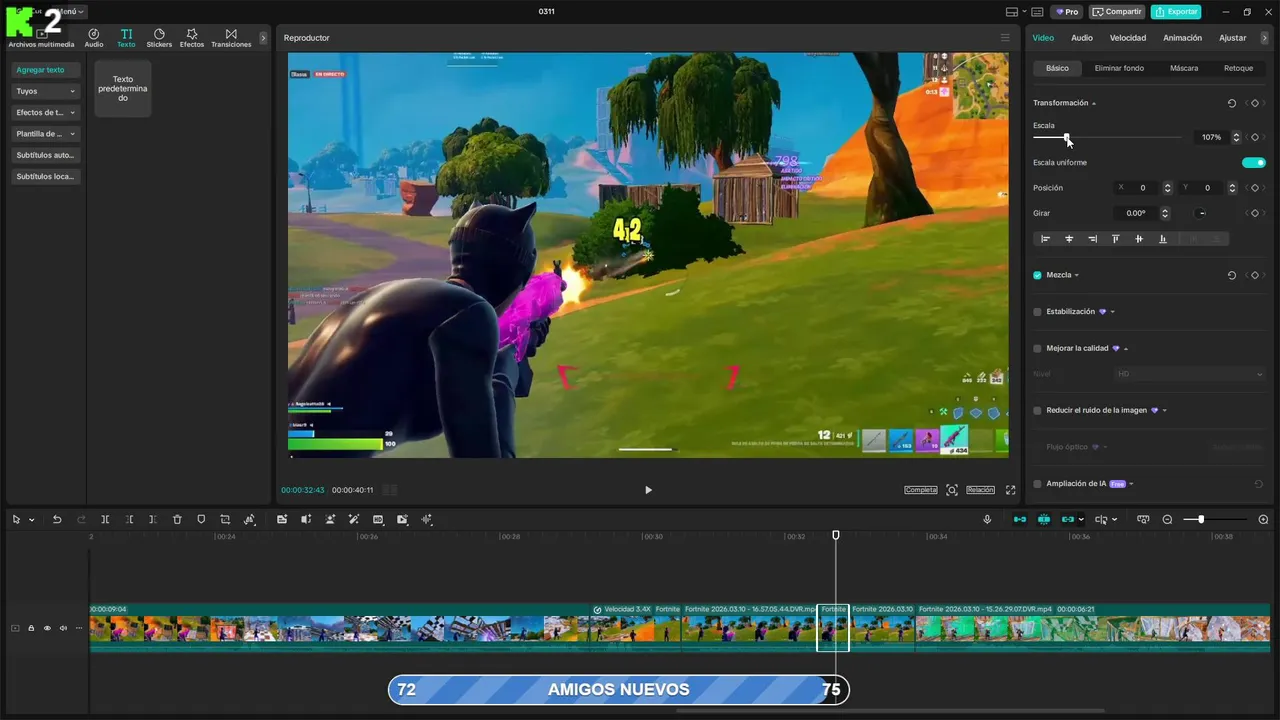The height and width of the screenshot is (720, 1280).
Task: Click the Exportar button
Action: 1176,12
